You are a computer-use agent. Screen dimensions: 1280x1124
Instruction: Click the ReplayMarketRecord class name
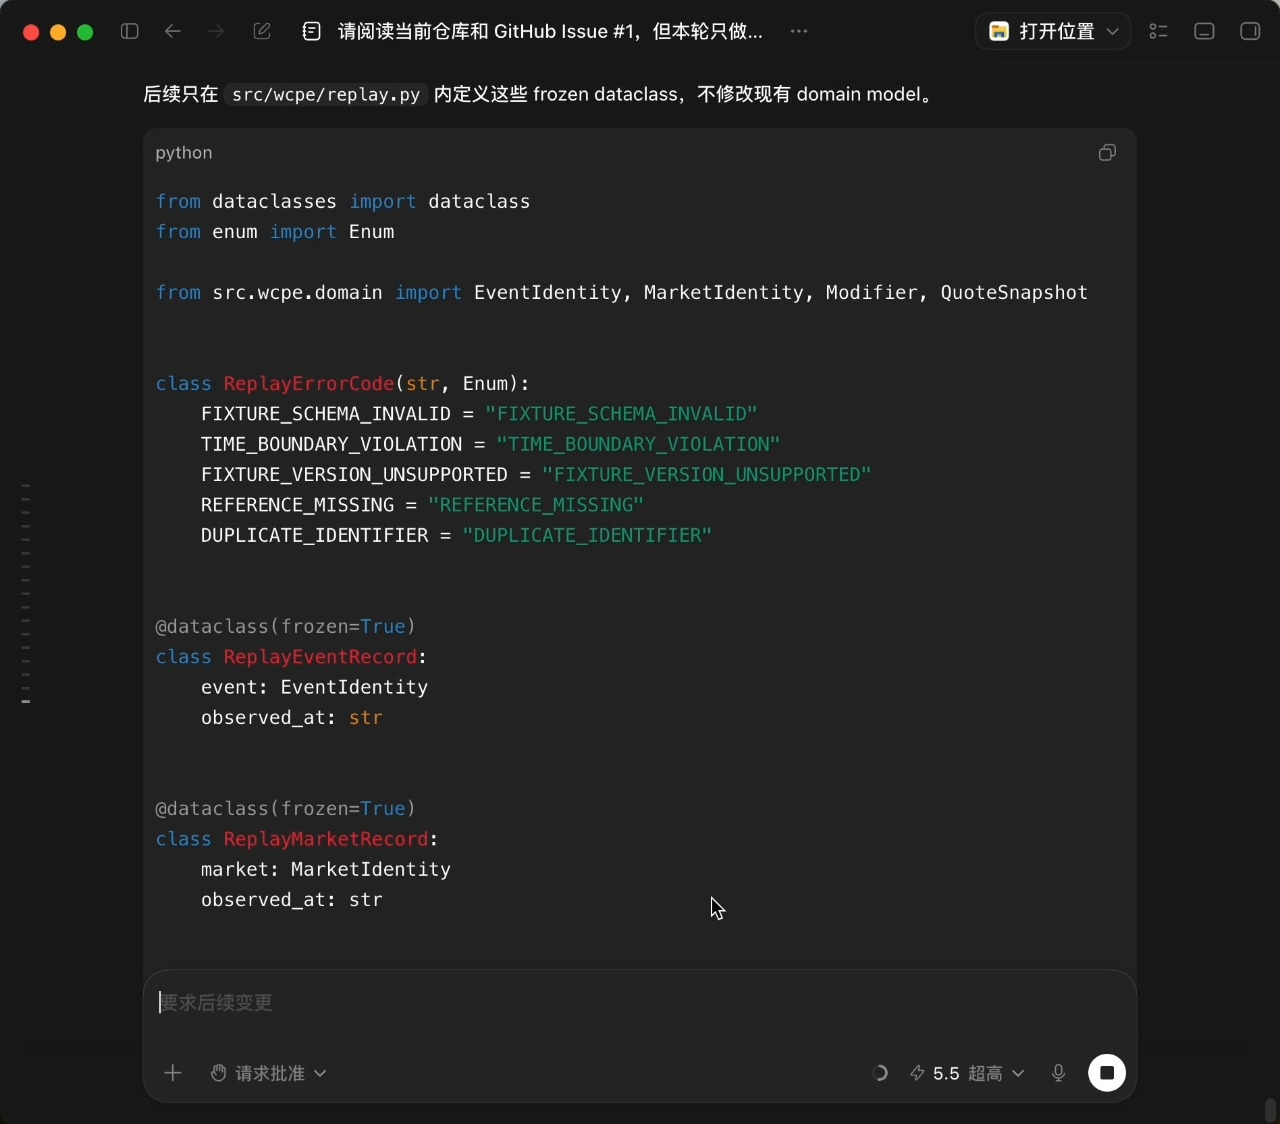click(x=326, y=839)
